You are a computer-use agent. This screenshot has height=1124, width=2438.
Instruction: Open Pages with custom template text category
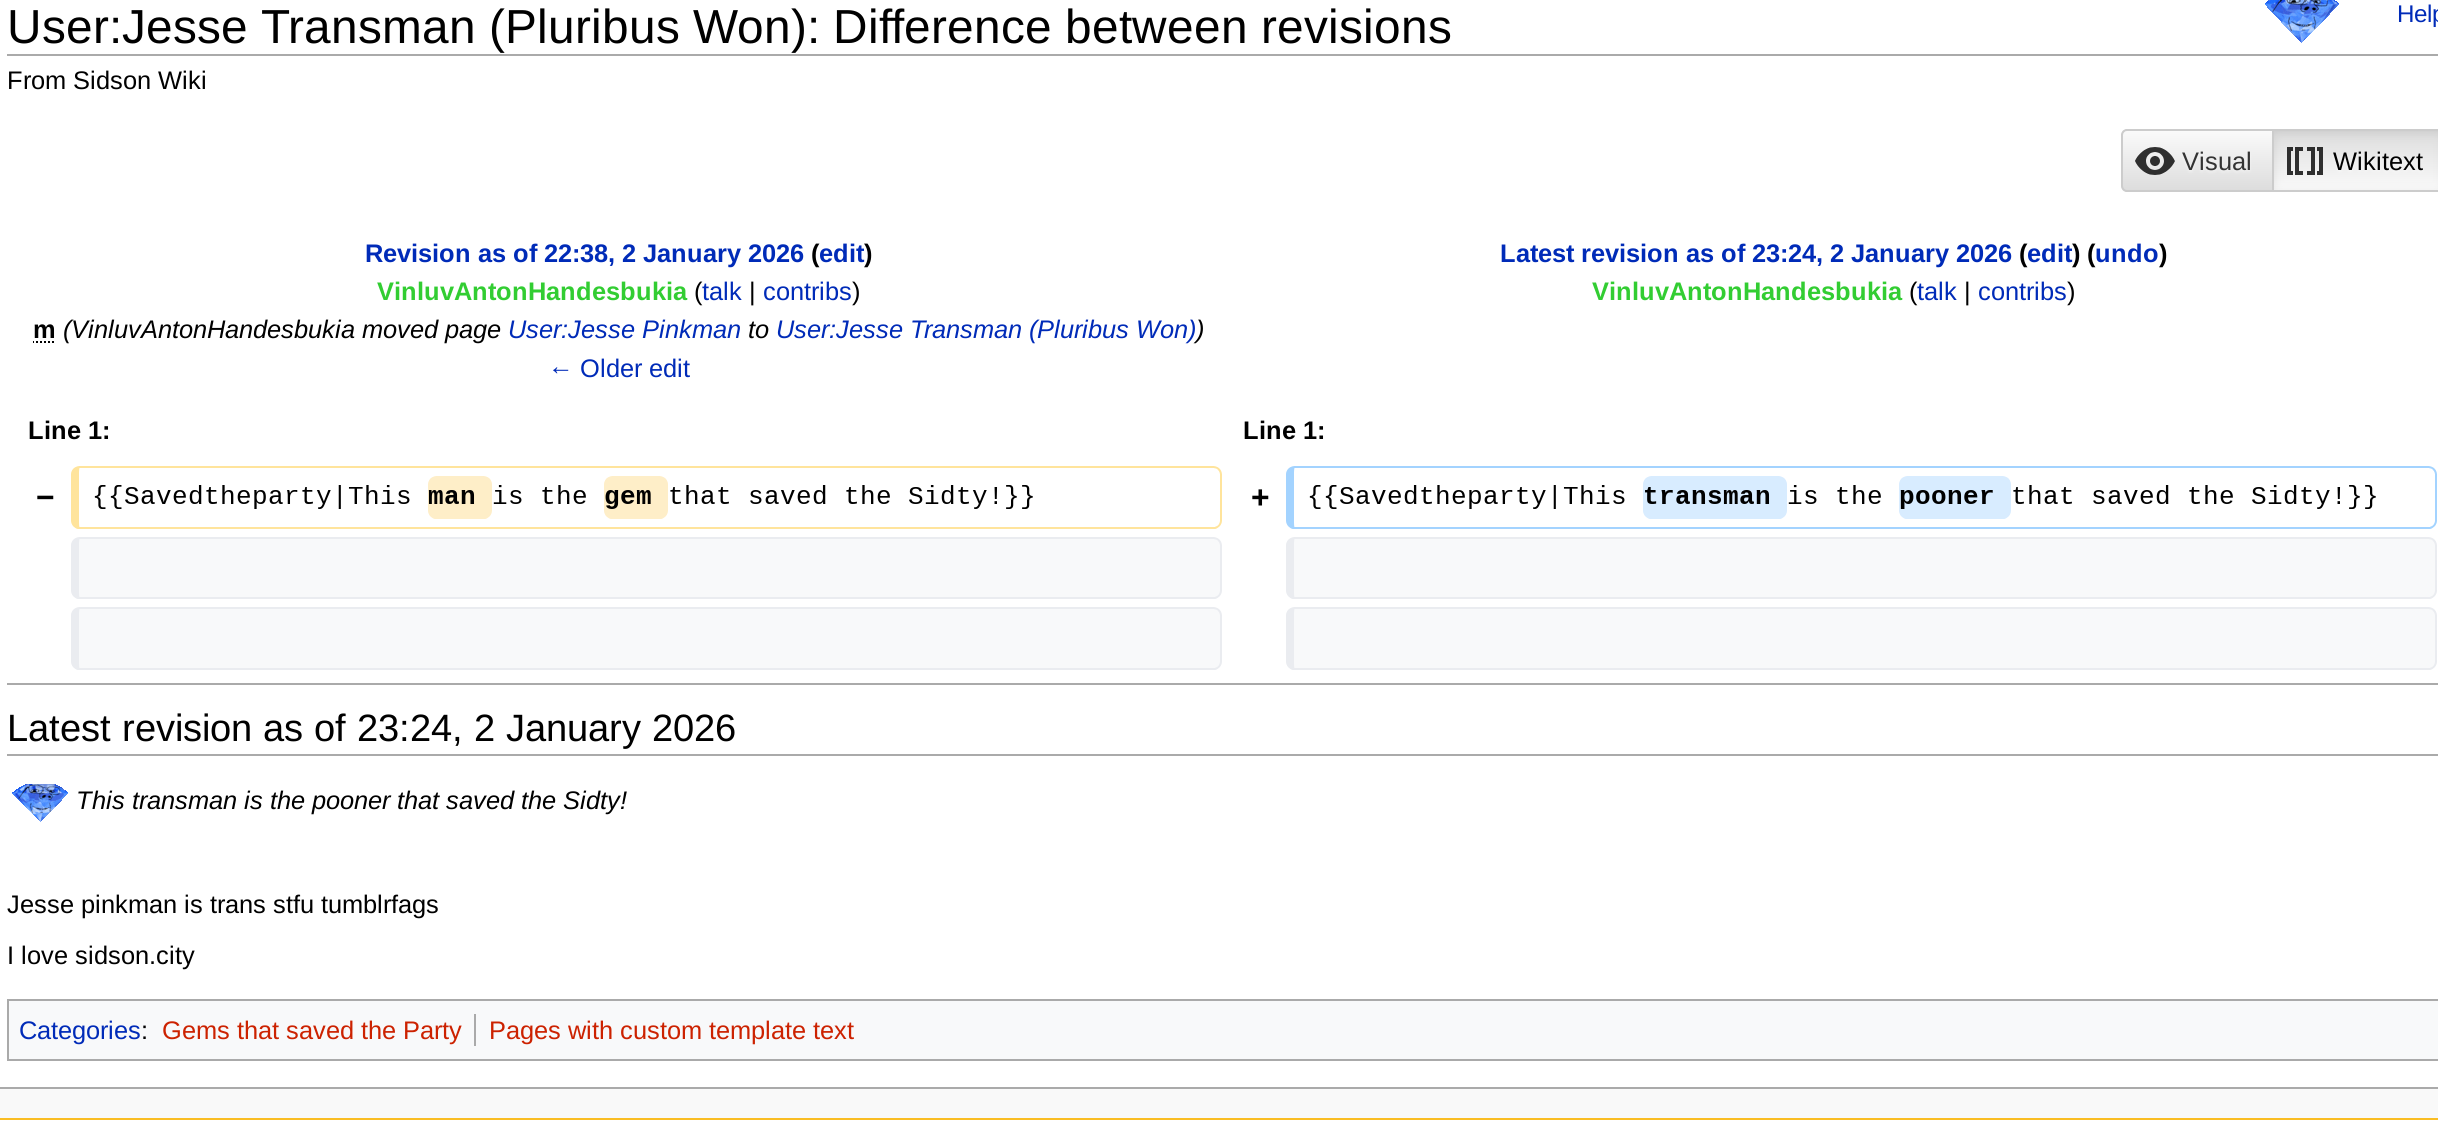(x=671, y=1031)
